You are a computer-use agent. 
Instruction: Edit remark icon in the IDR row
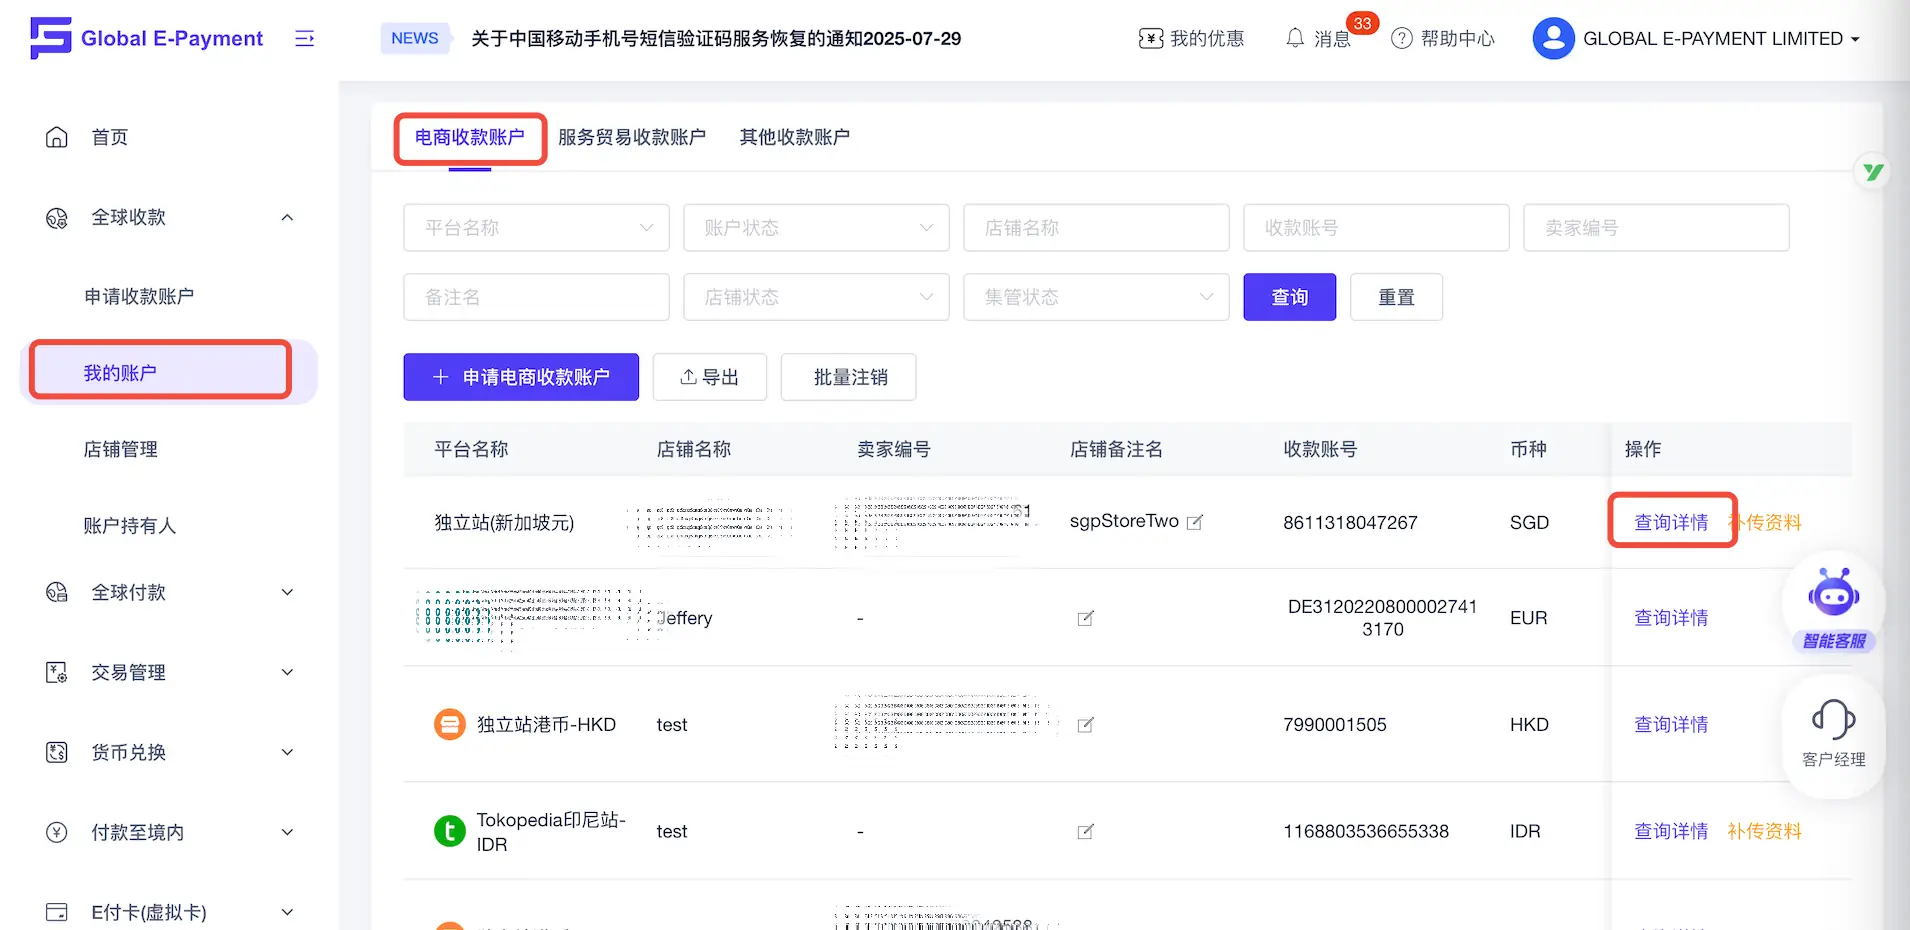click(1085, 831)
